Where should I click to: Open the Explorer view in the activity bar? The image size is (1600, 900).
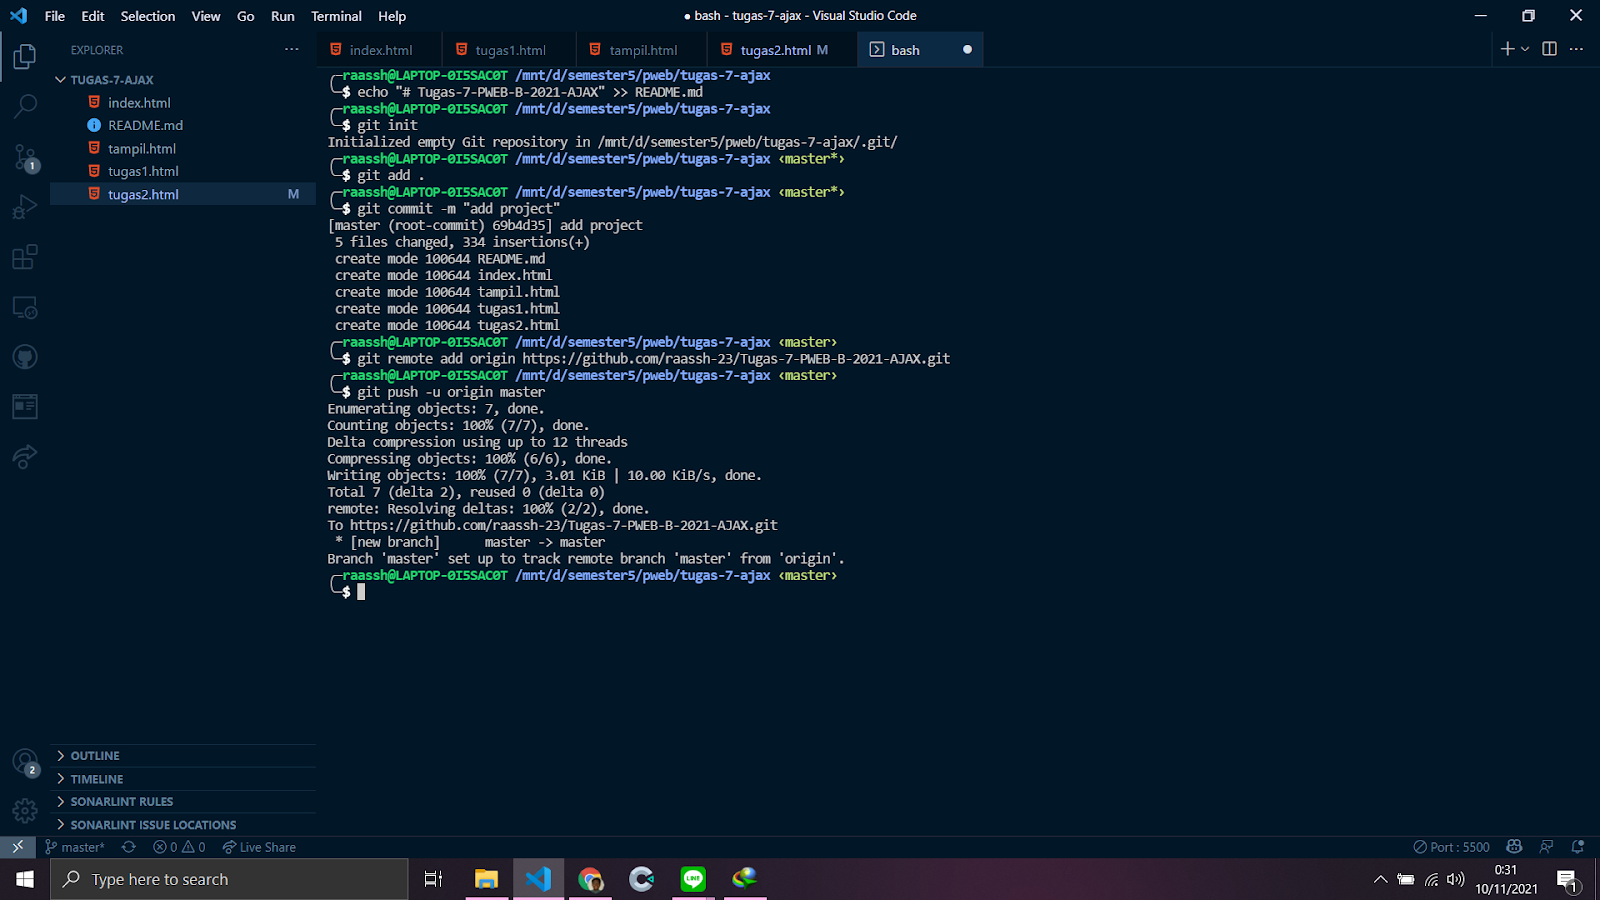25,57
